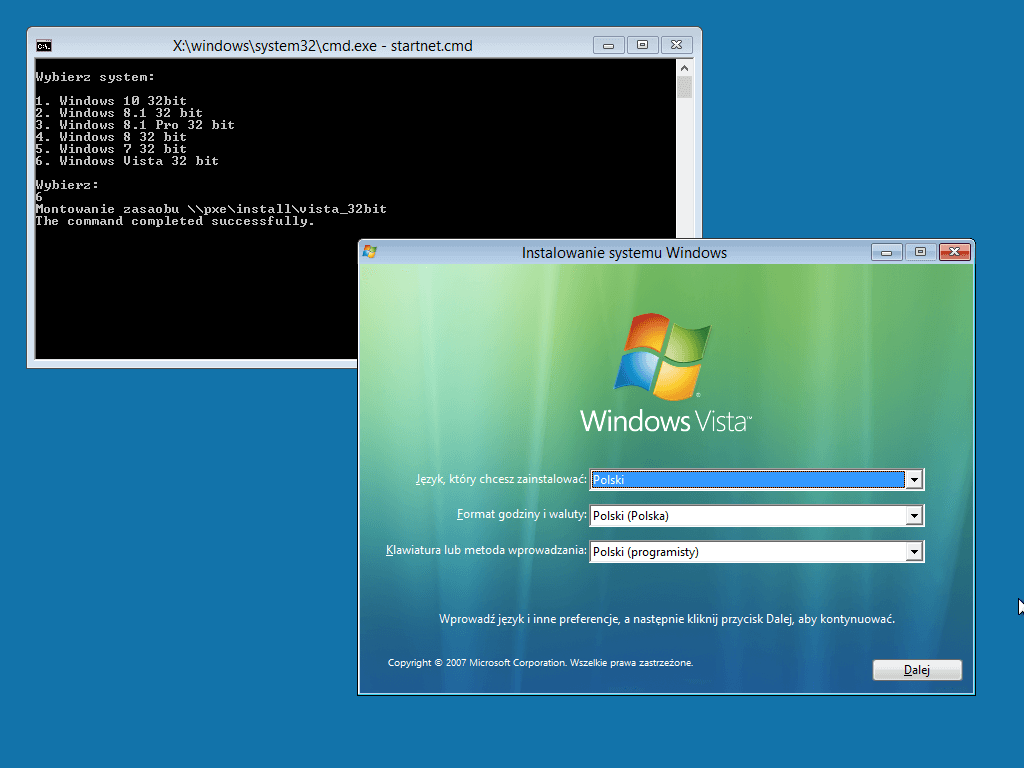The height and width of the screenshot is (768, 1024).
Task: Click the 'Windows Vista 32 bit' menu line
Action: point(127,161)
